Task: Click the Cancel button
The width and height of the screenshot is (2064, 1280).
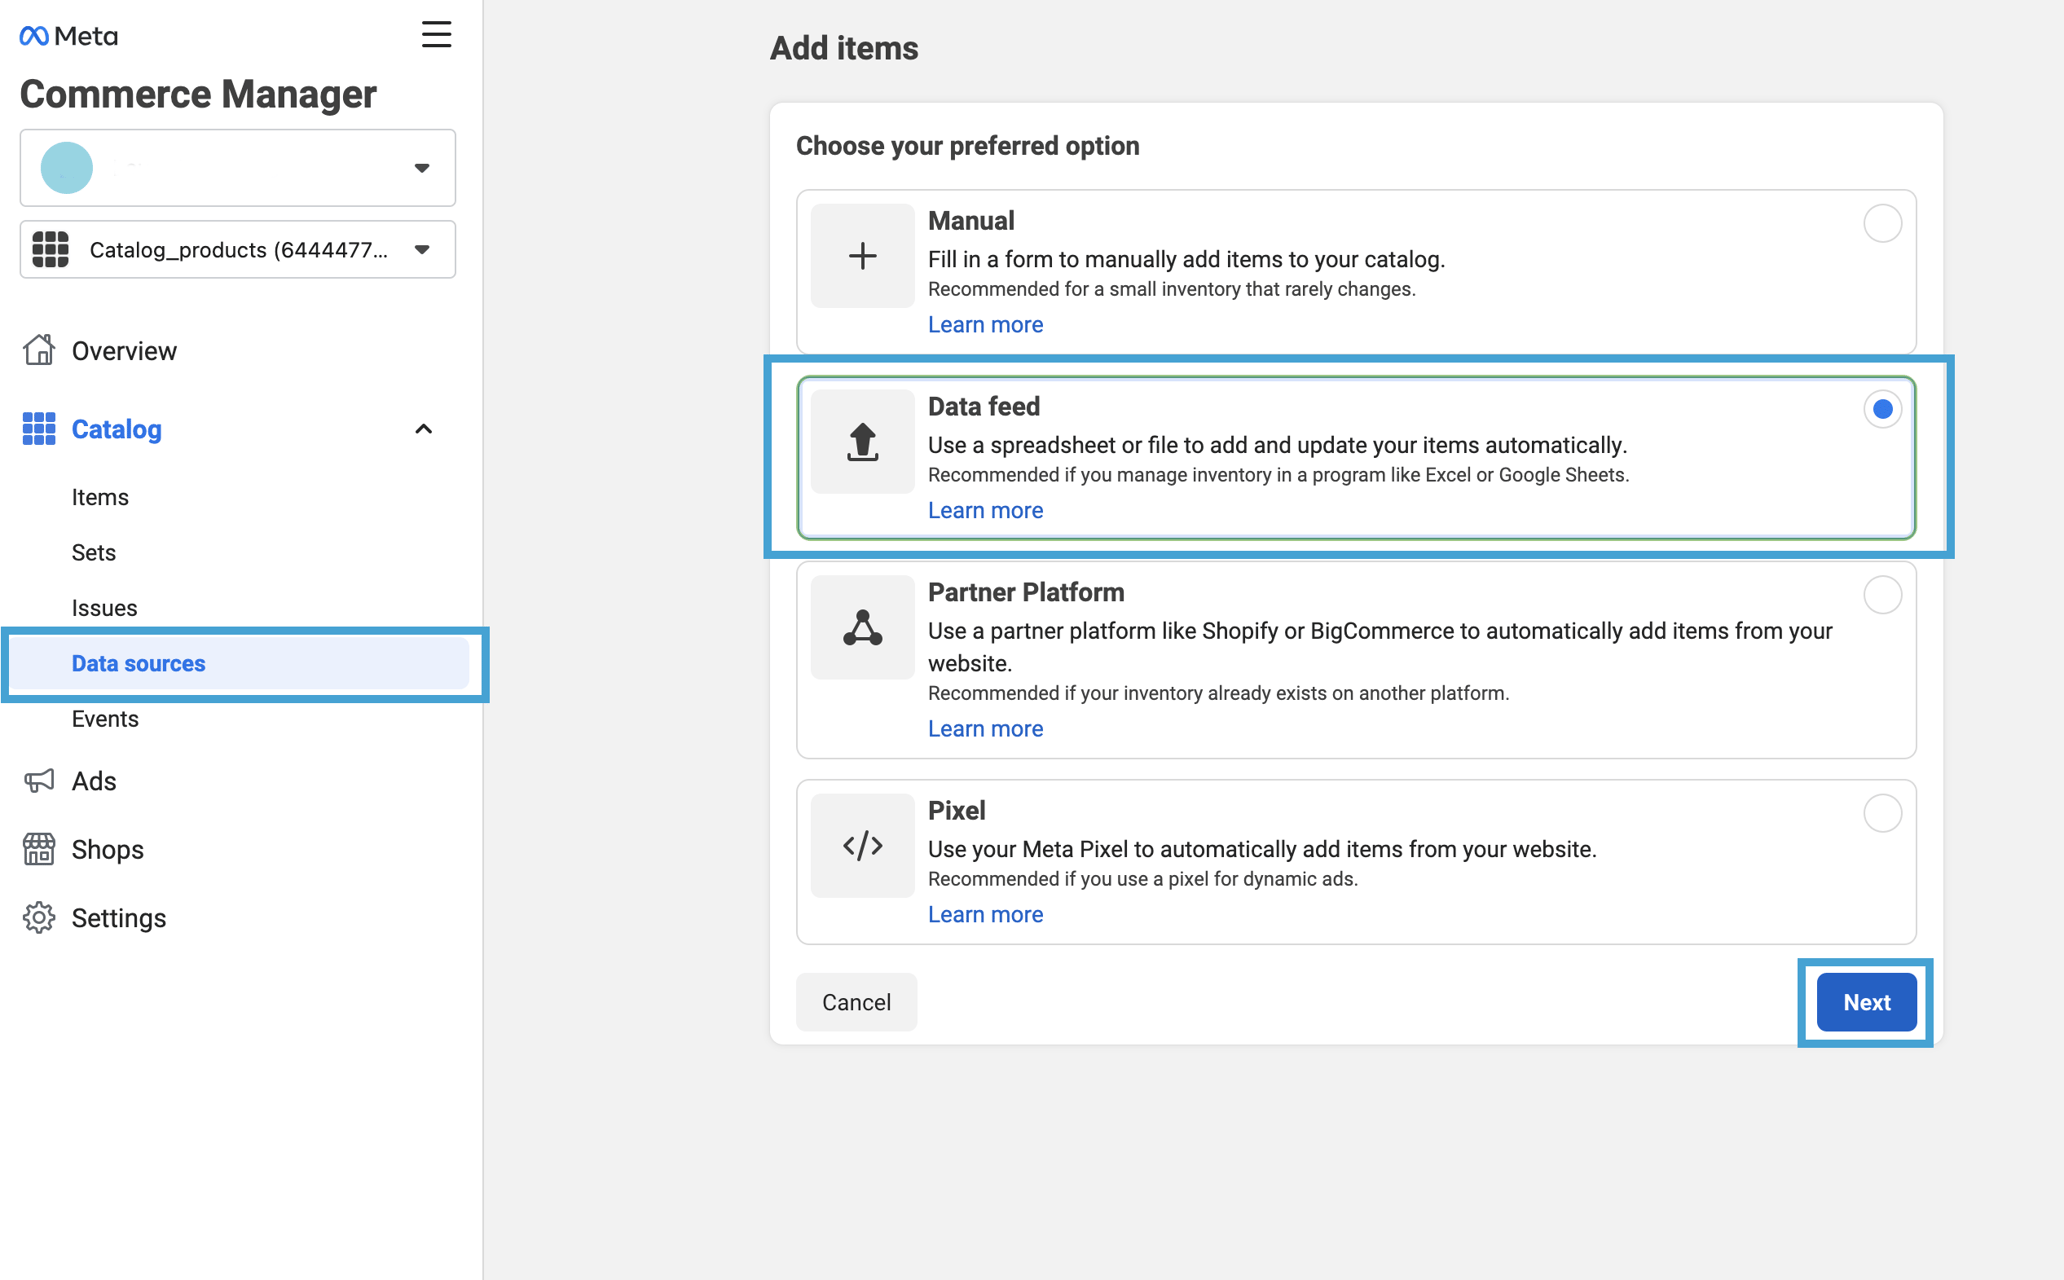Action: 856,1002
